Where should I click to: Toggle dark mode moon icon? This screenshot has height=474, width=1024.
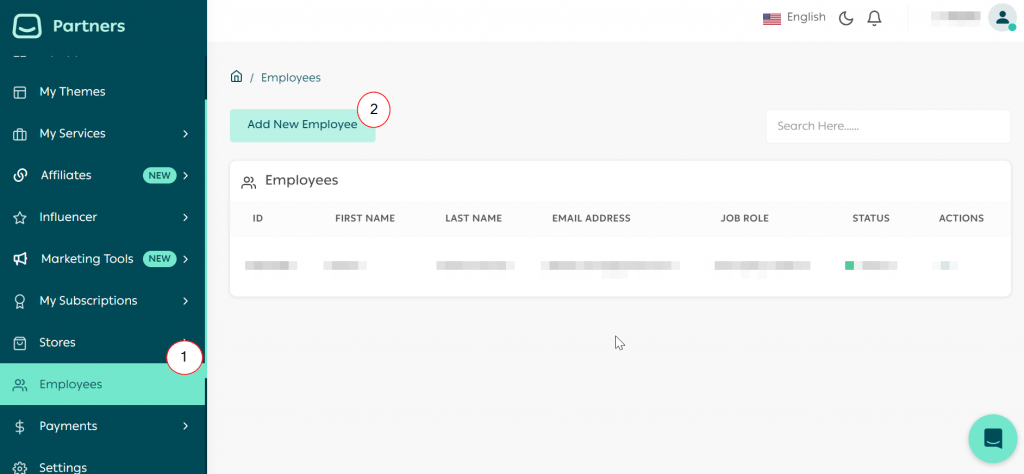tap(846, 18)
